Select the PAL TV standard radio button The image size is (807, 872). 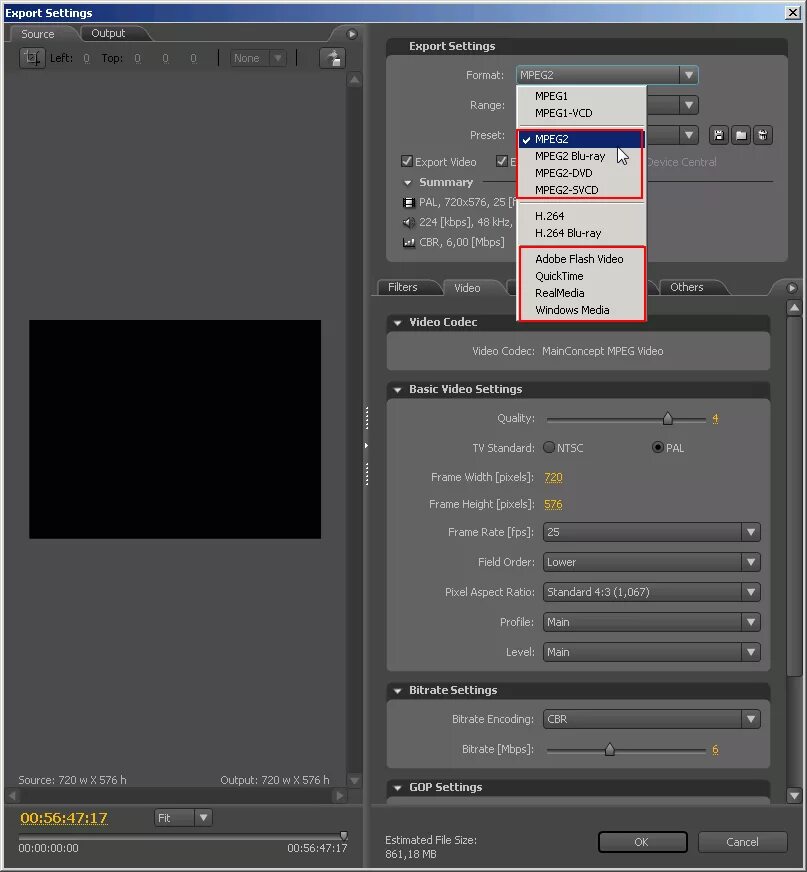[657, 447]
